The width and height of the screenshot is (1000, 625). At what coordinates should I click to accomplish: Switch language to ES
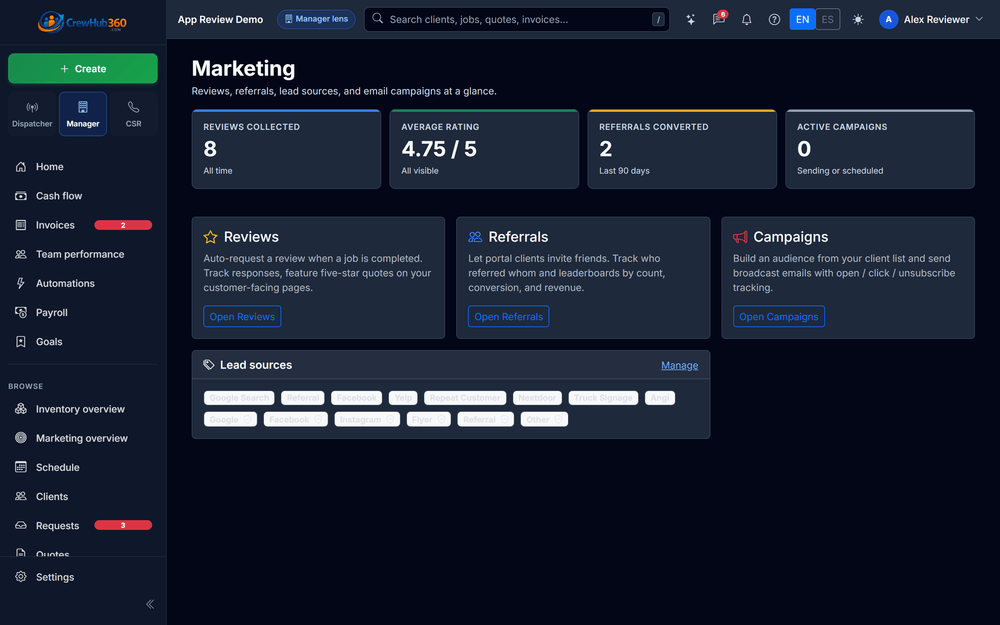(x=828, y=19)
